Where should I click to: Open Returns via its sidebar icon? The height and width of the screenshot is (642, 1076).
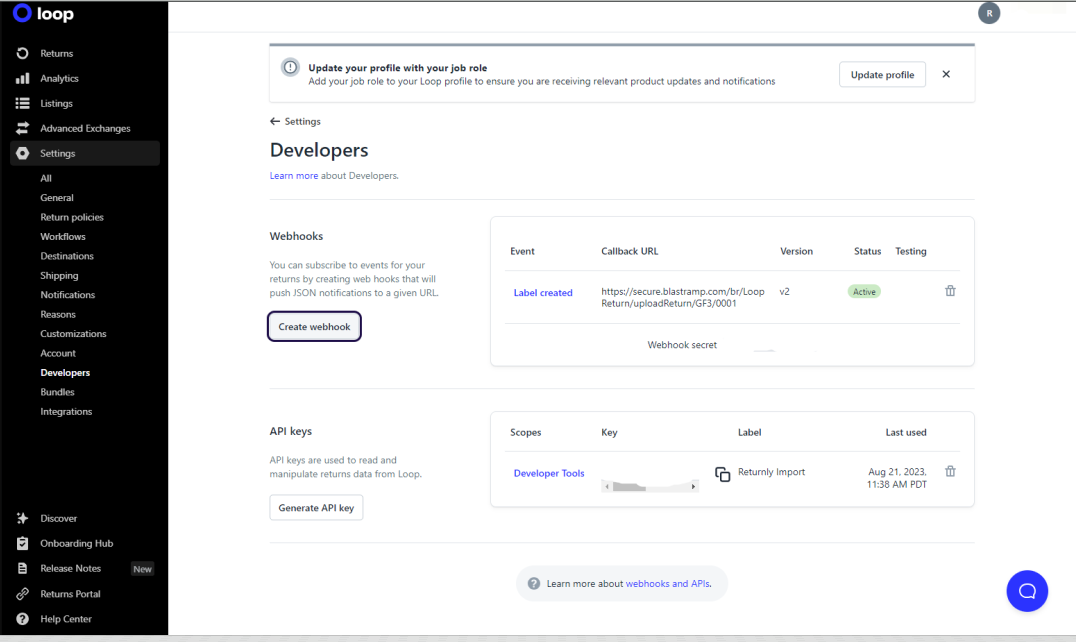23,53
